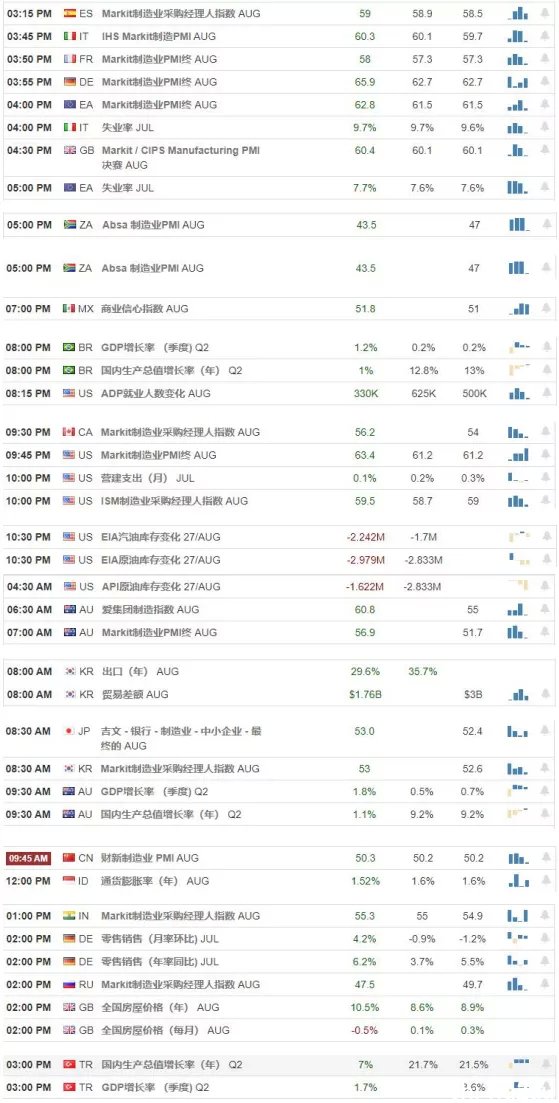Enable alert bell for FR Markit制造业PMI终
Viewport: 559px width, 1103px height.
coord(546,59)
